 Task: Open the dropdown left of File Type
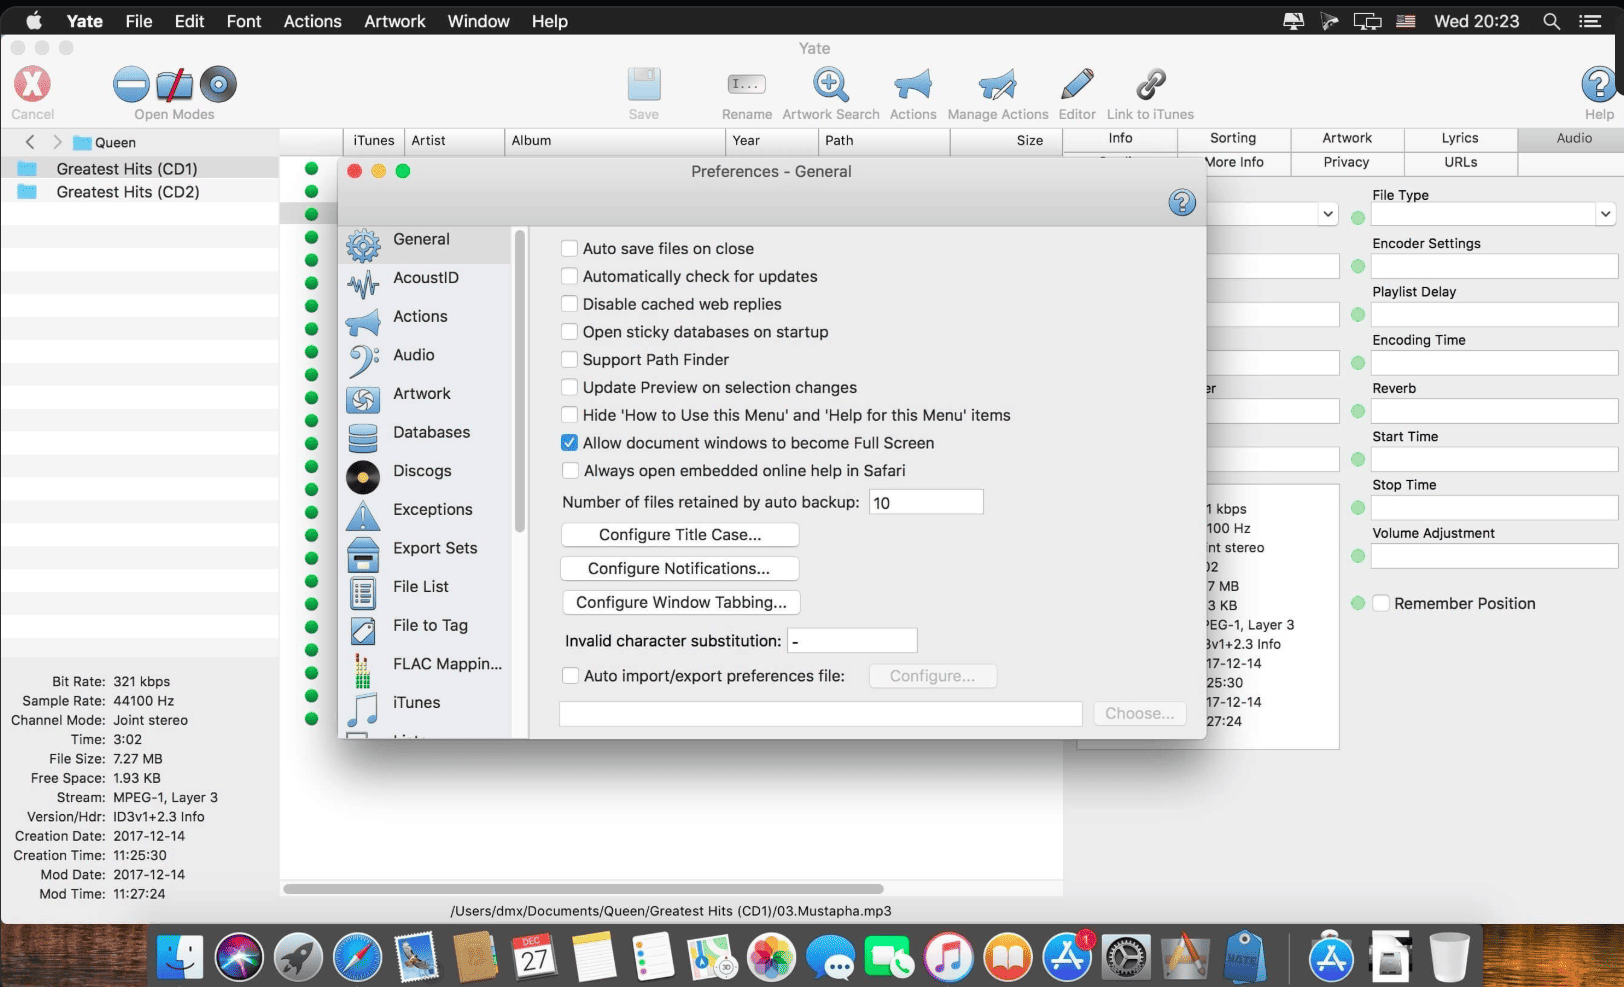1328,214
